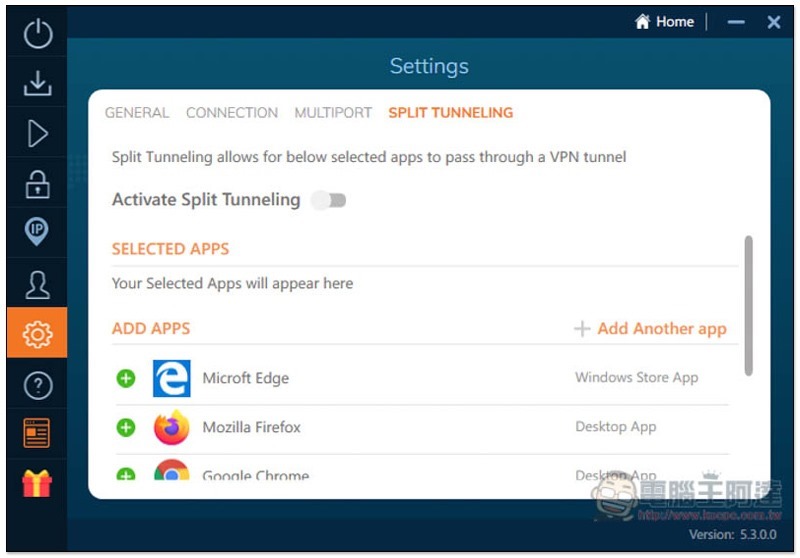The image size is (800, 558).
Task: Open the padlock security icon in sidebar
Action: [38, 184]
